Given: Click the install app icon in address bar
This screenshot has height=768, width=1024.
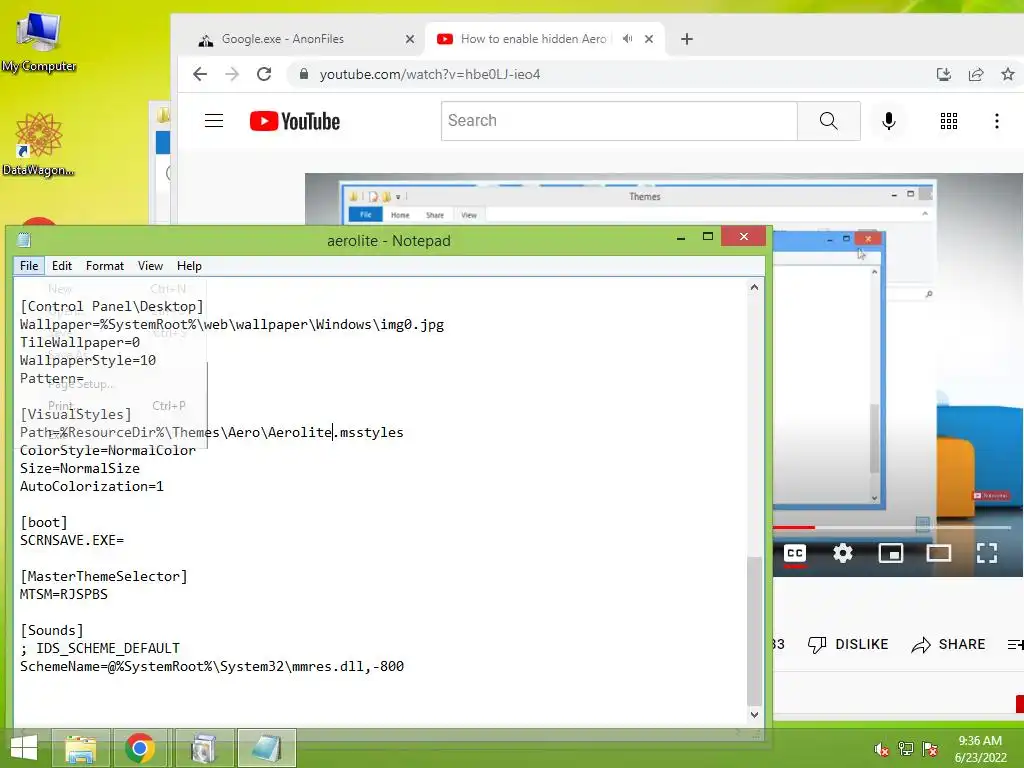Looking at the screenshot, I should pos(944,74).
